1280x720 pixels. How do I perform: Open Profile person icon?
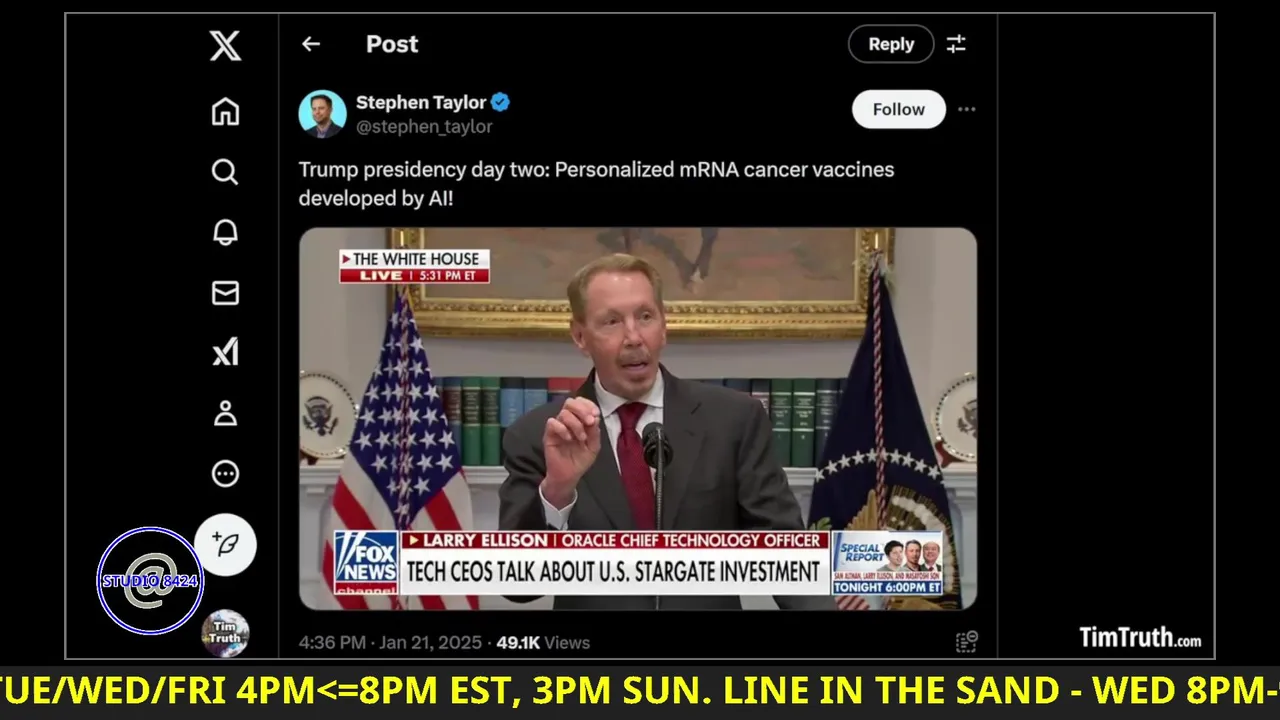pyautogui.click(x=225, y=413)
